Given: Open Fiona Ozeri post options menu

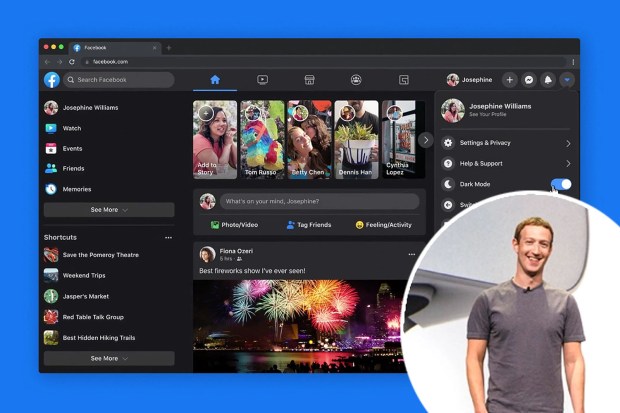Looking at the screenshot, I should click(x=412, y=254).
